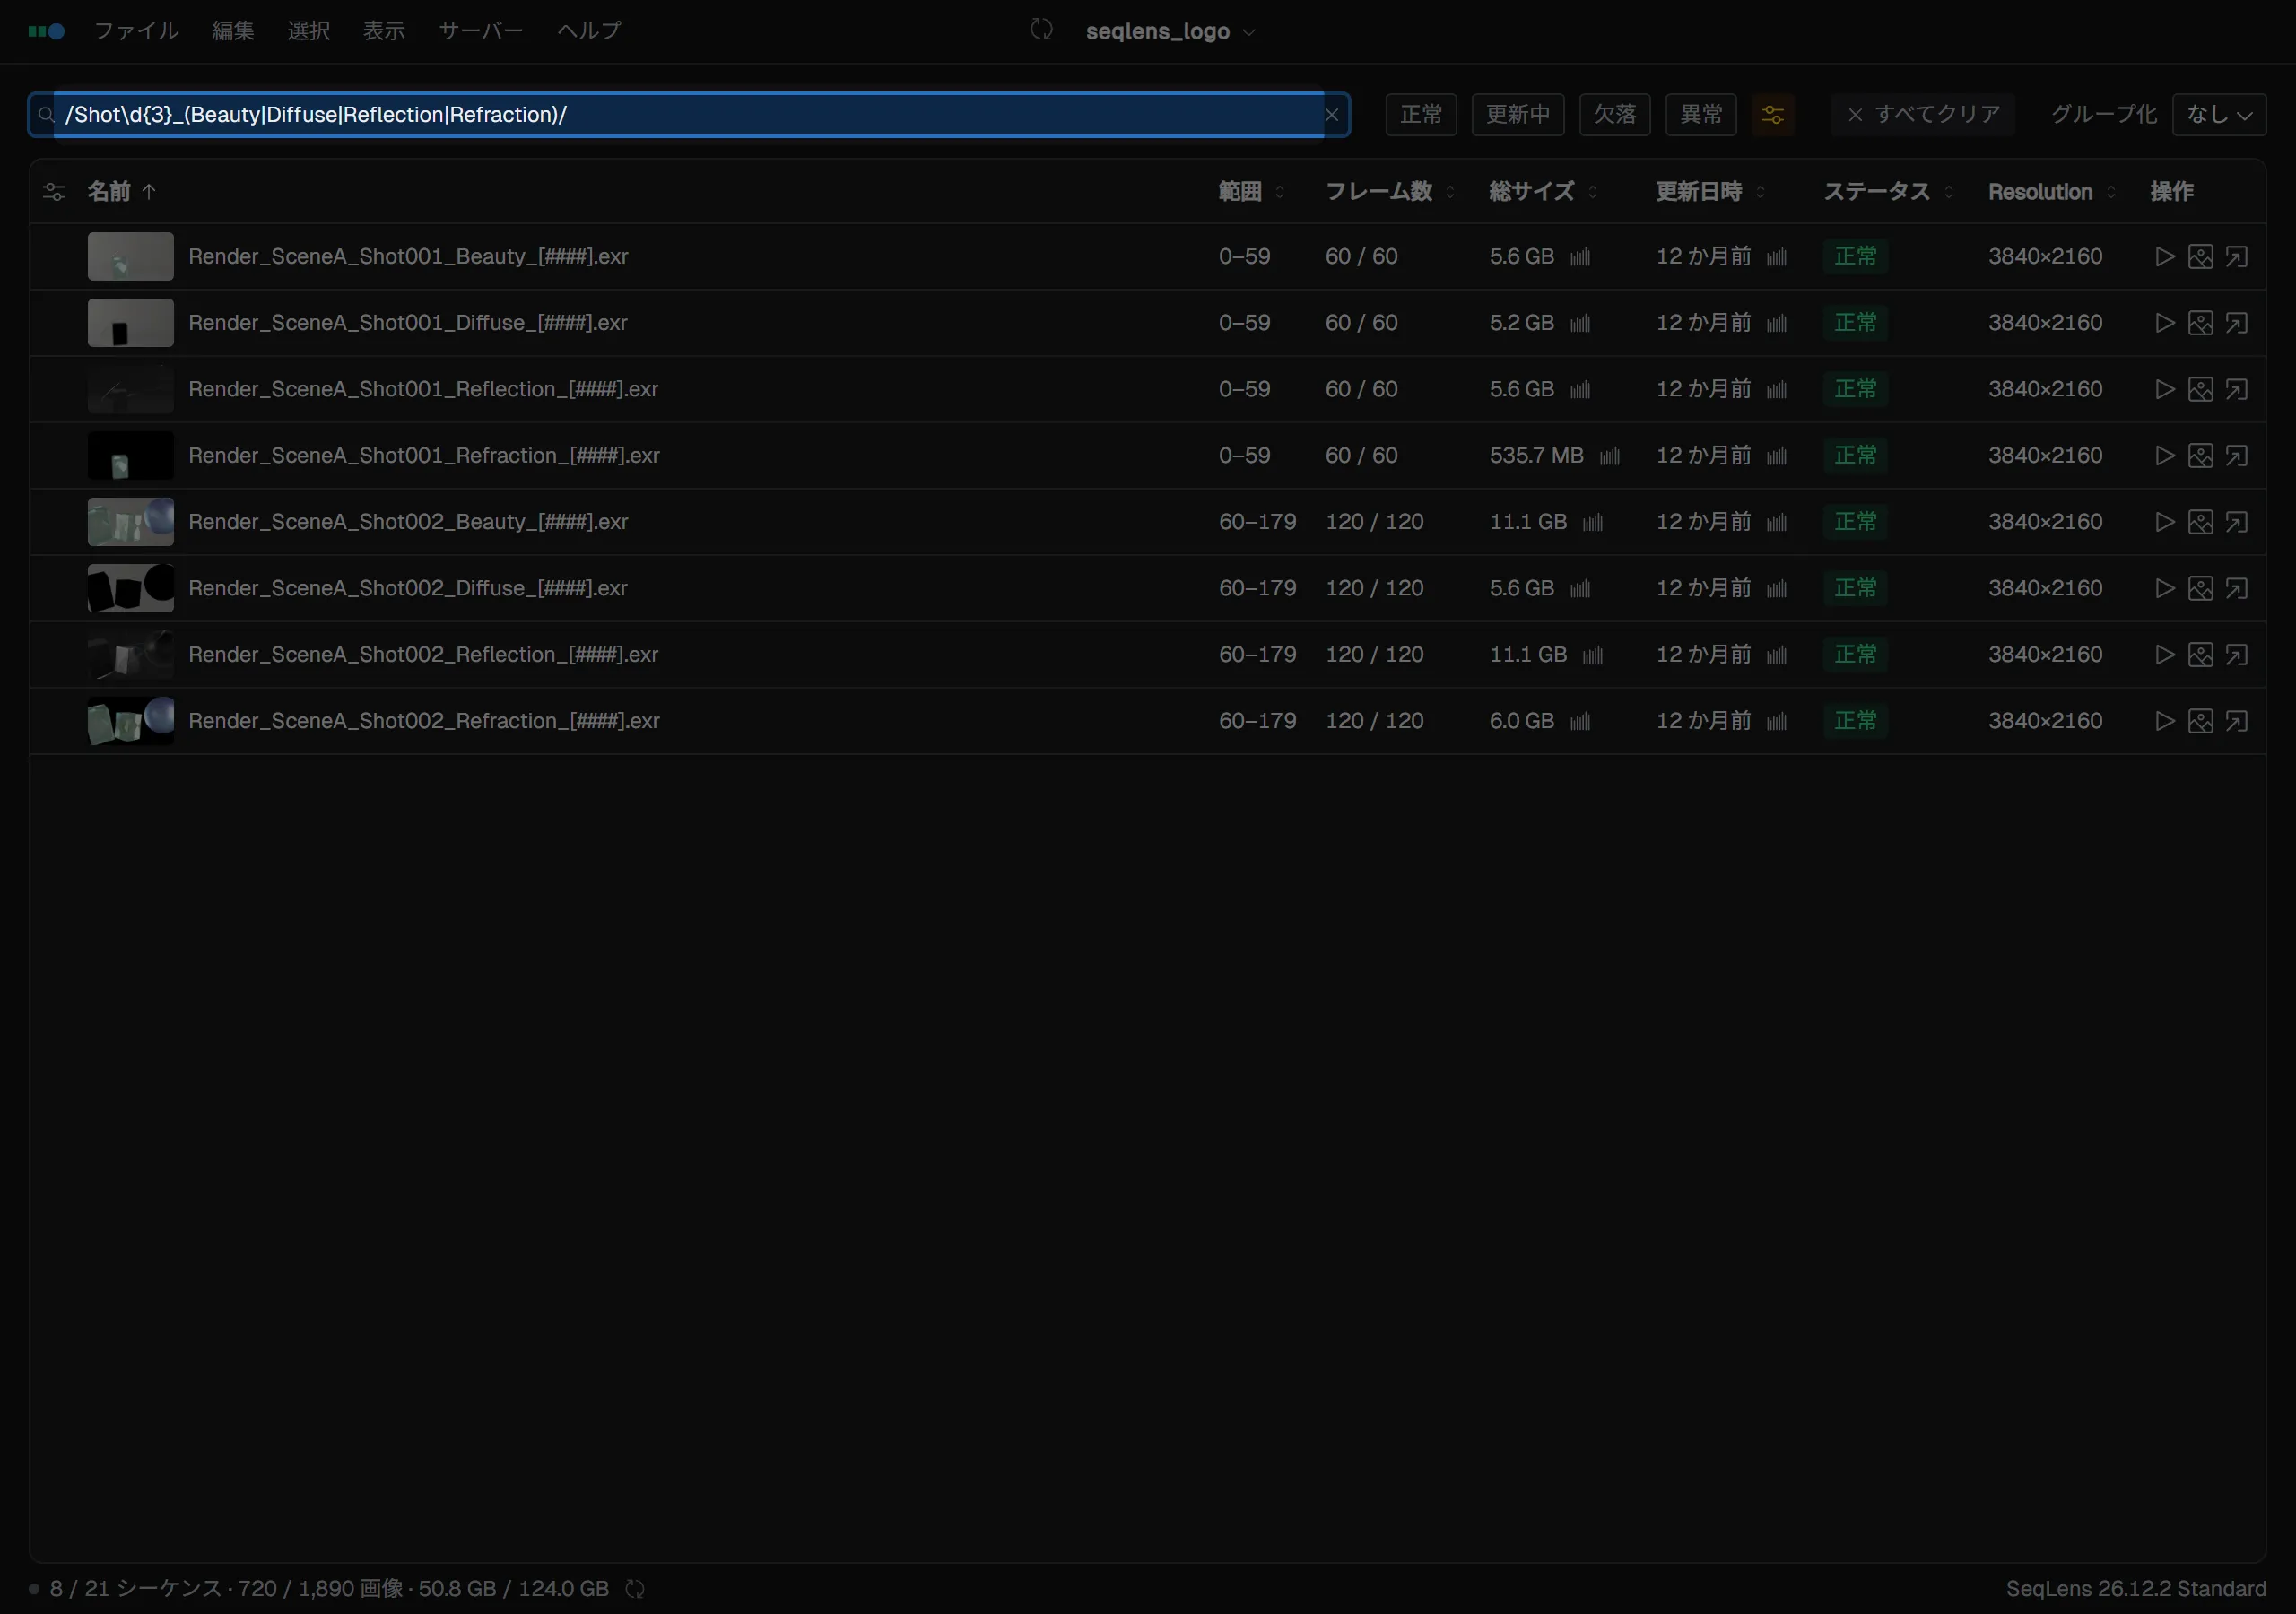2296x1614 pixels.
Task: Sort by Resolution column
Action: (2051, 192)
